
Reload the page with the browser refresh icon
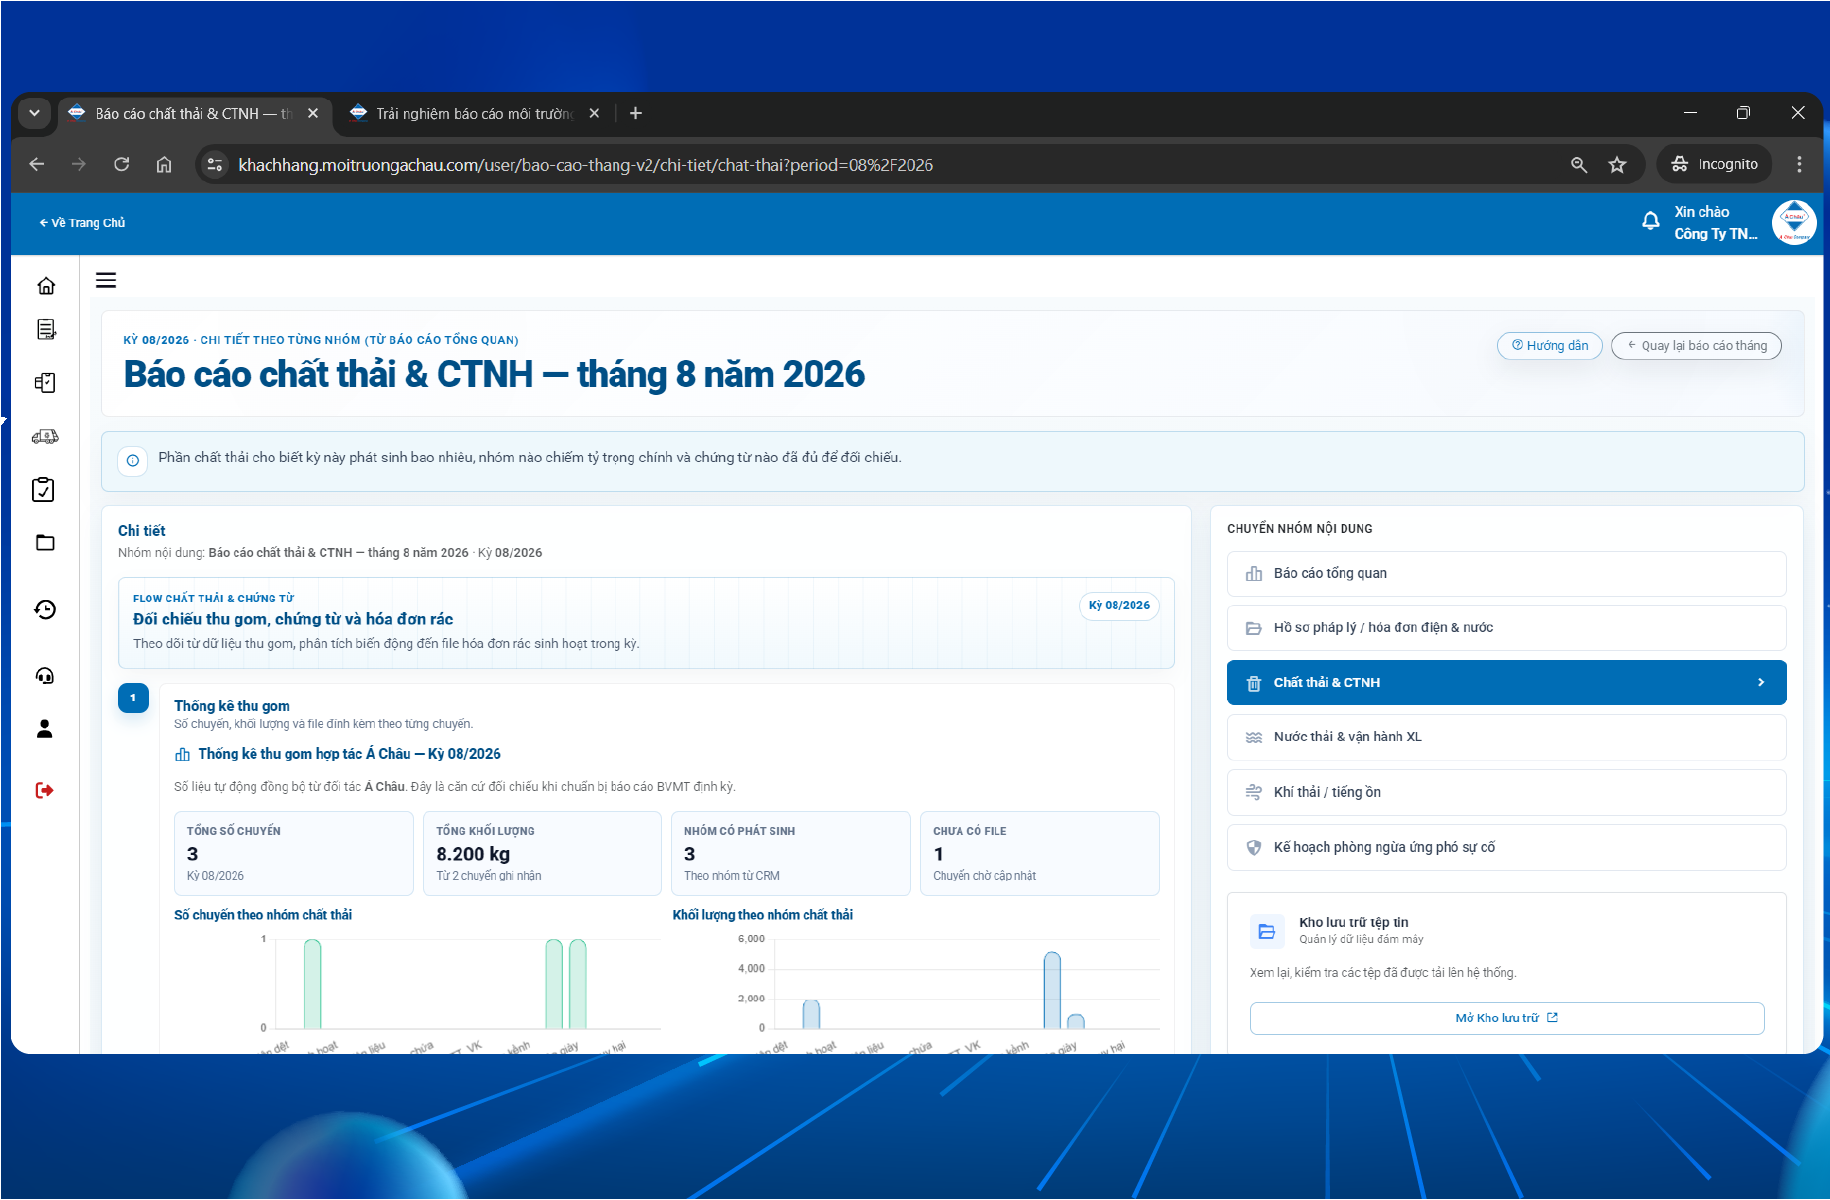[121, 164]
